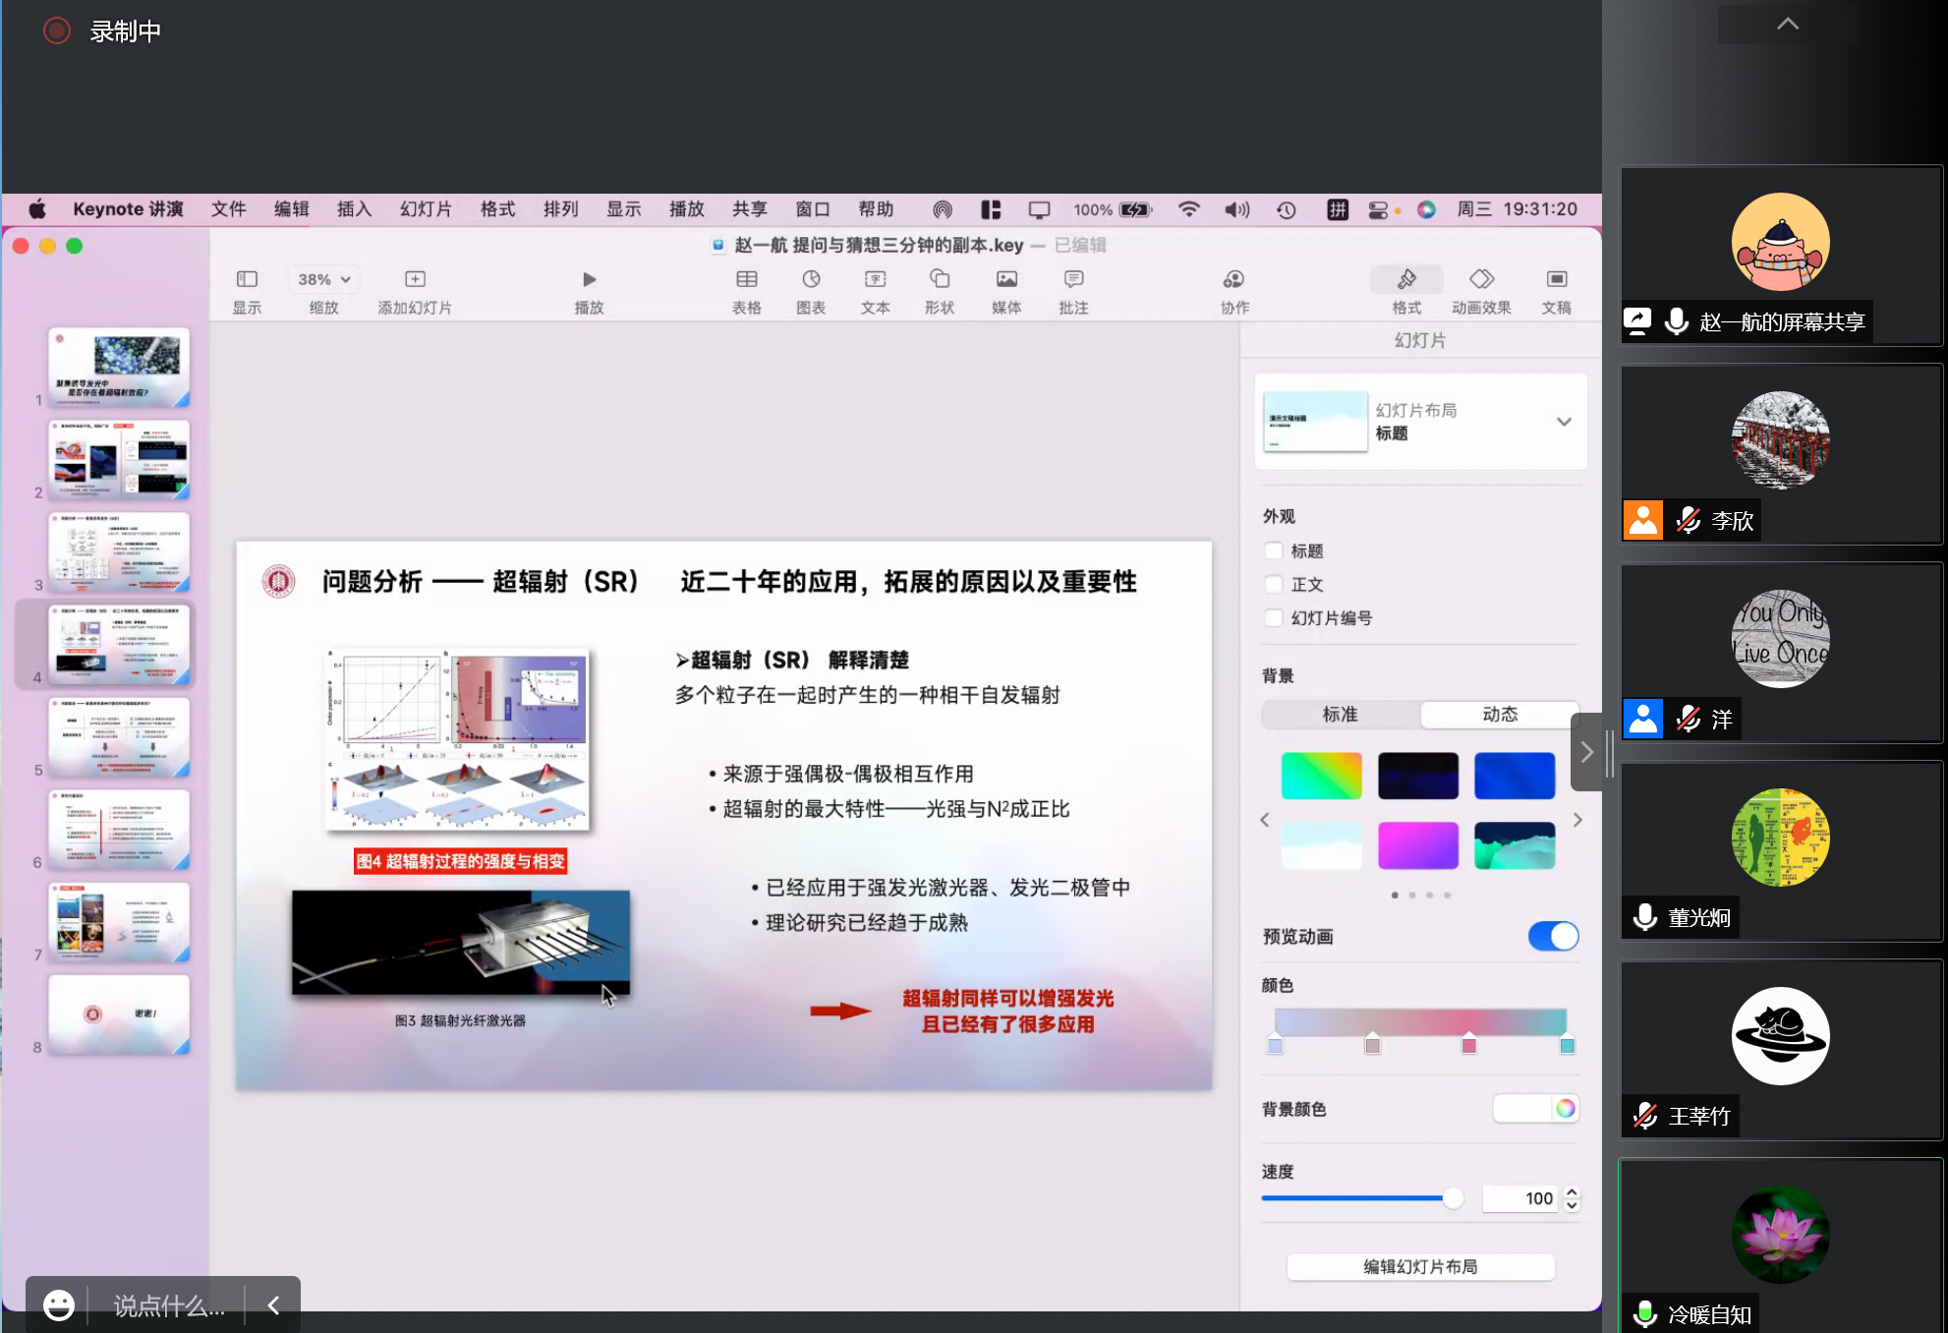Select the magenta dynamic background swatch
The width and height of the screenshot is (1948, 1333).
1417,845
